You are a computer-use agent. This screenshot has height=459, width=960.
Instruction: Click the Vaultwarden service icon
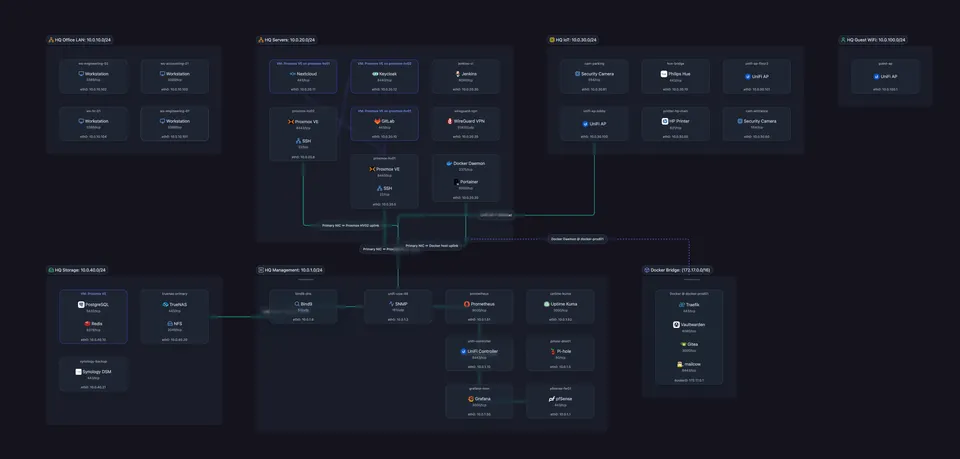click(676, 325)
